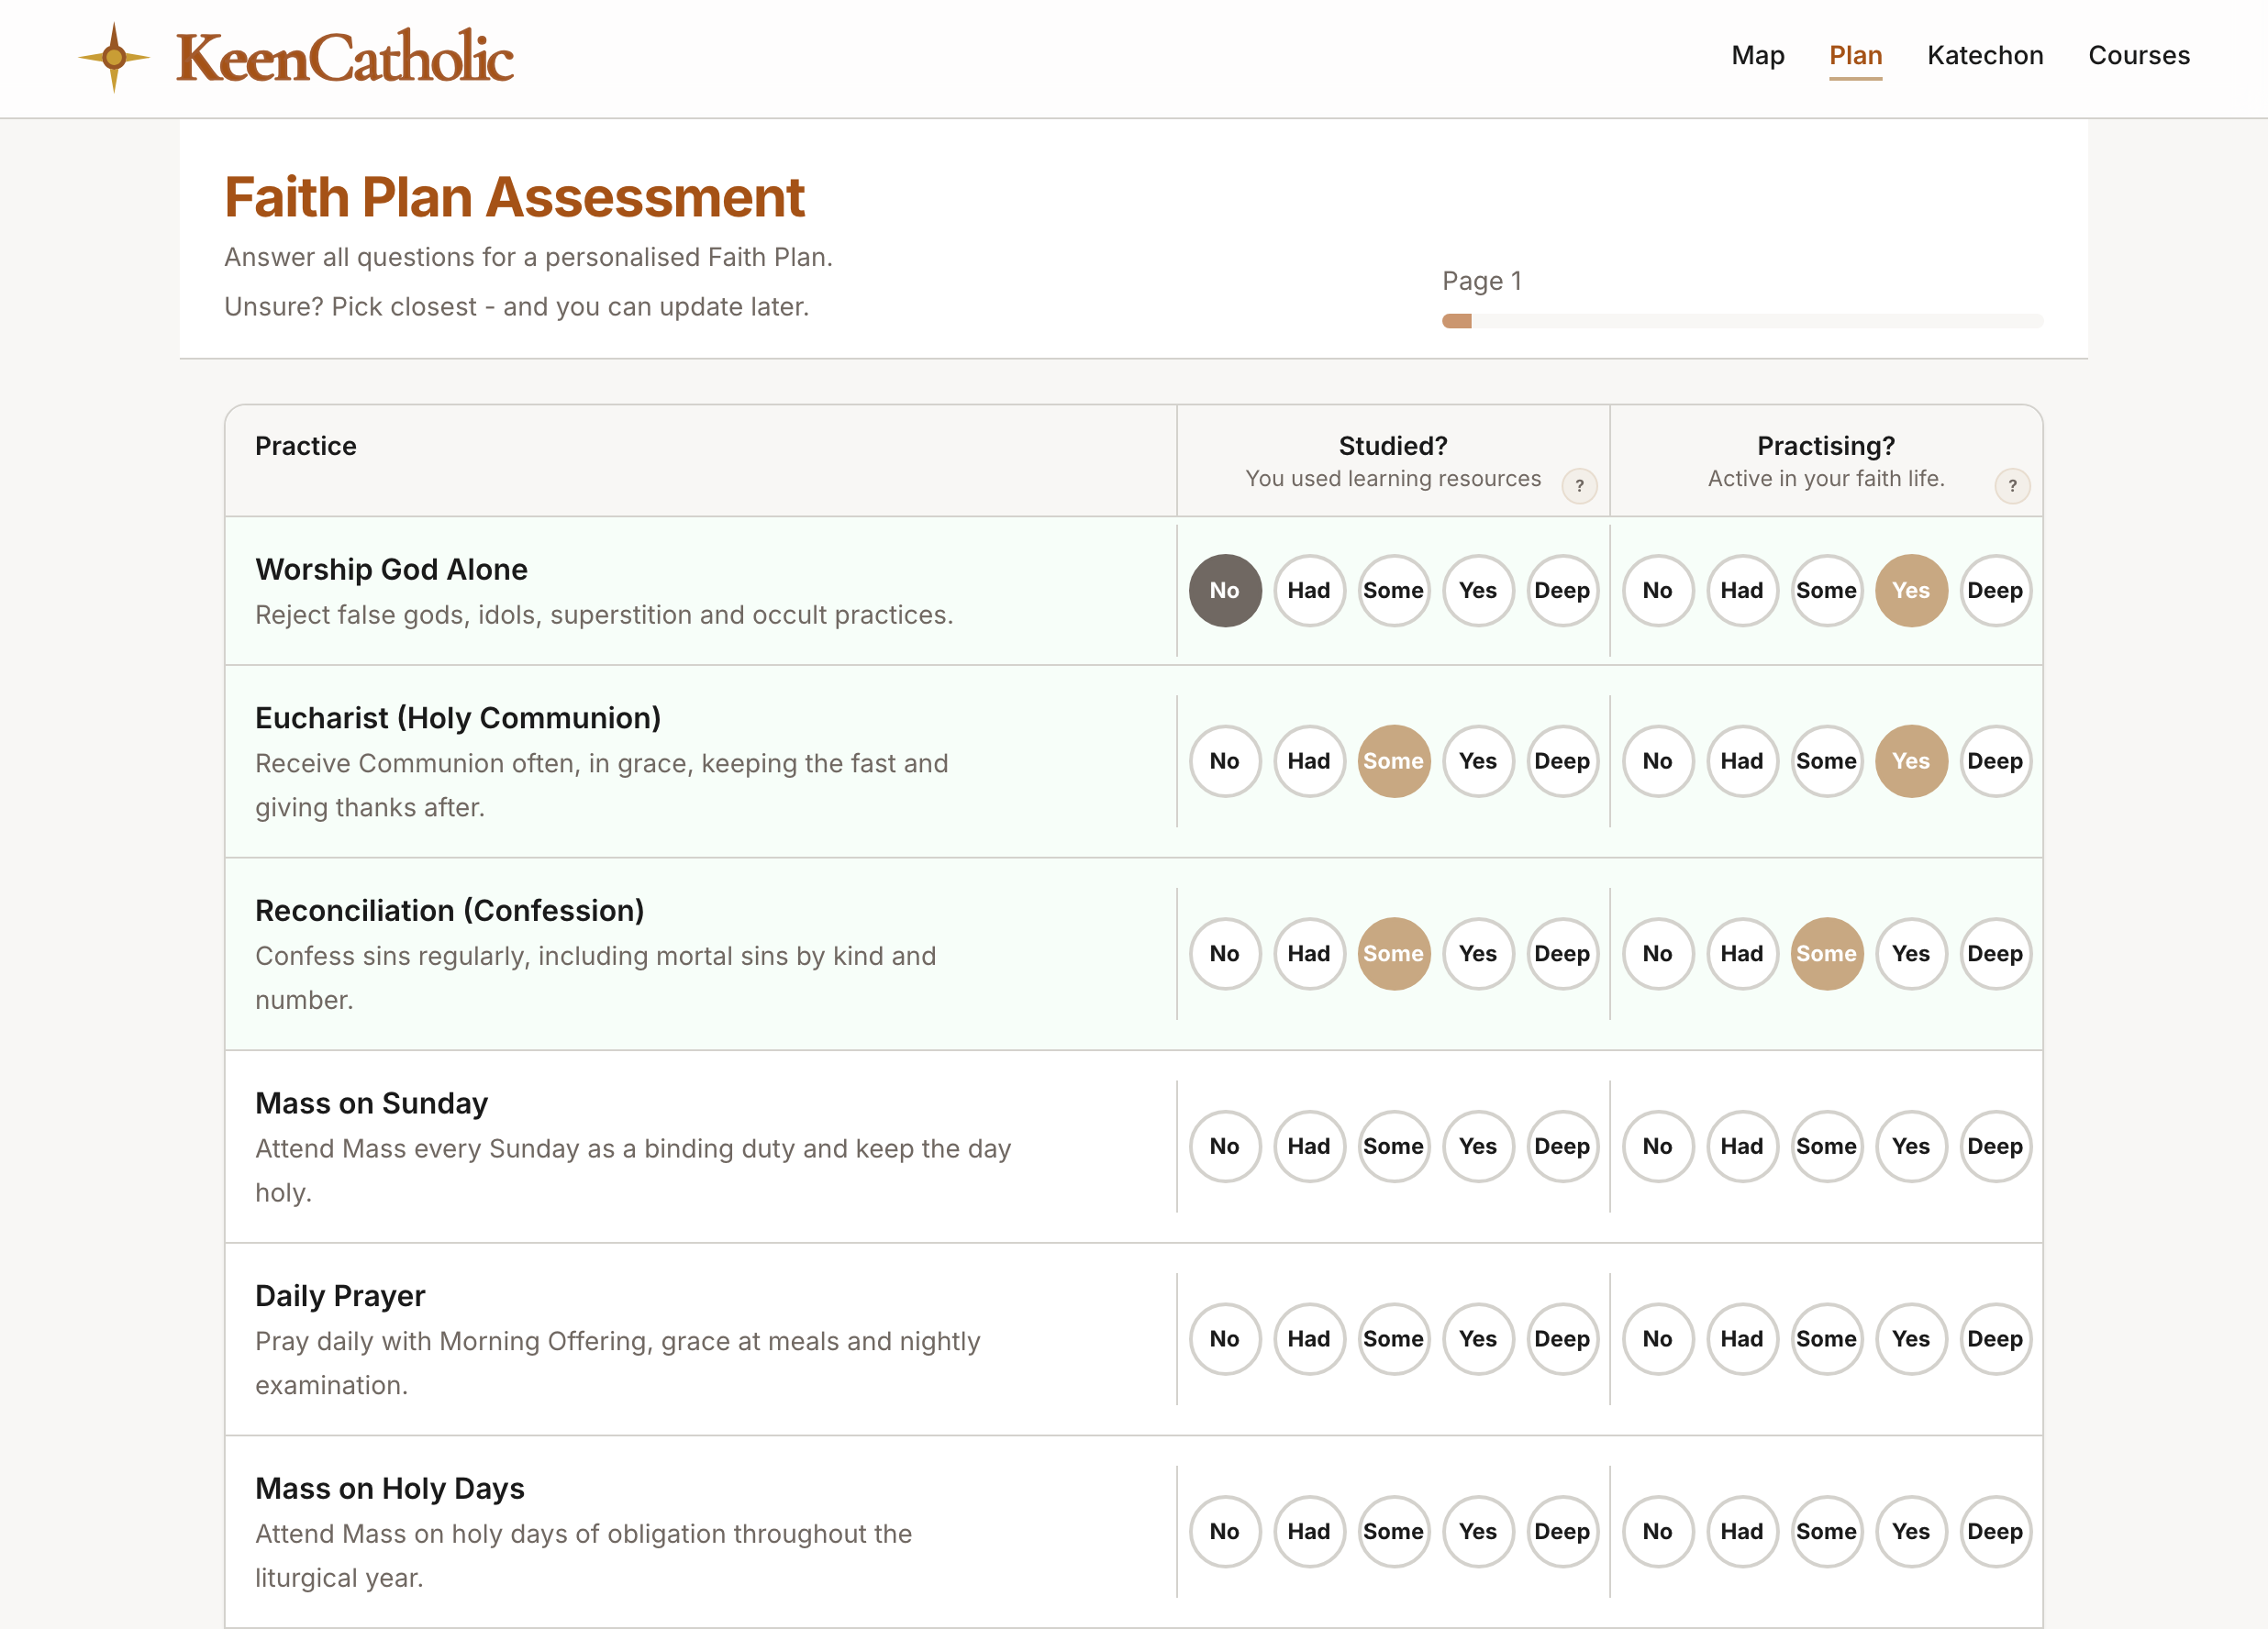Click the 'Practice' column header
This screenshot has width=2268, height=1629.
(x=306, y=446)
